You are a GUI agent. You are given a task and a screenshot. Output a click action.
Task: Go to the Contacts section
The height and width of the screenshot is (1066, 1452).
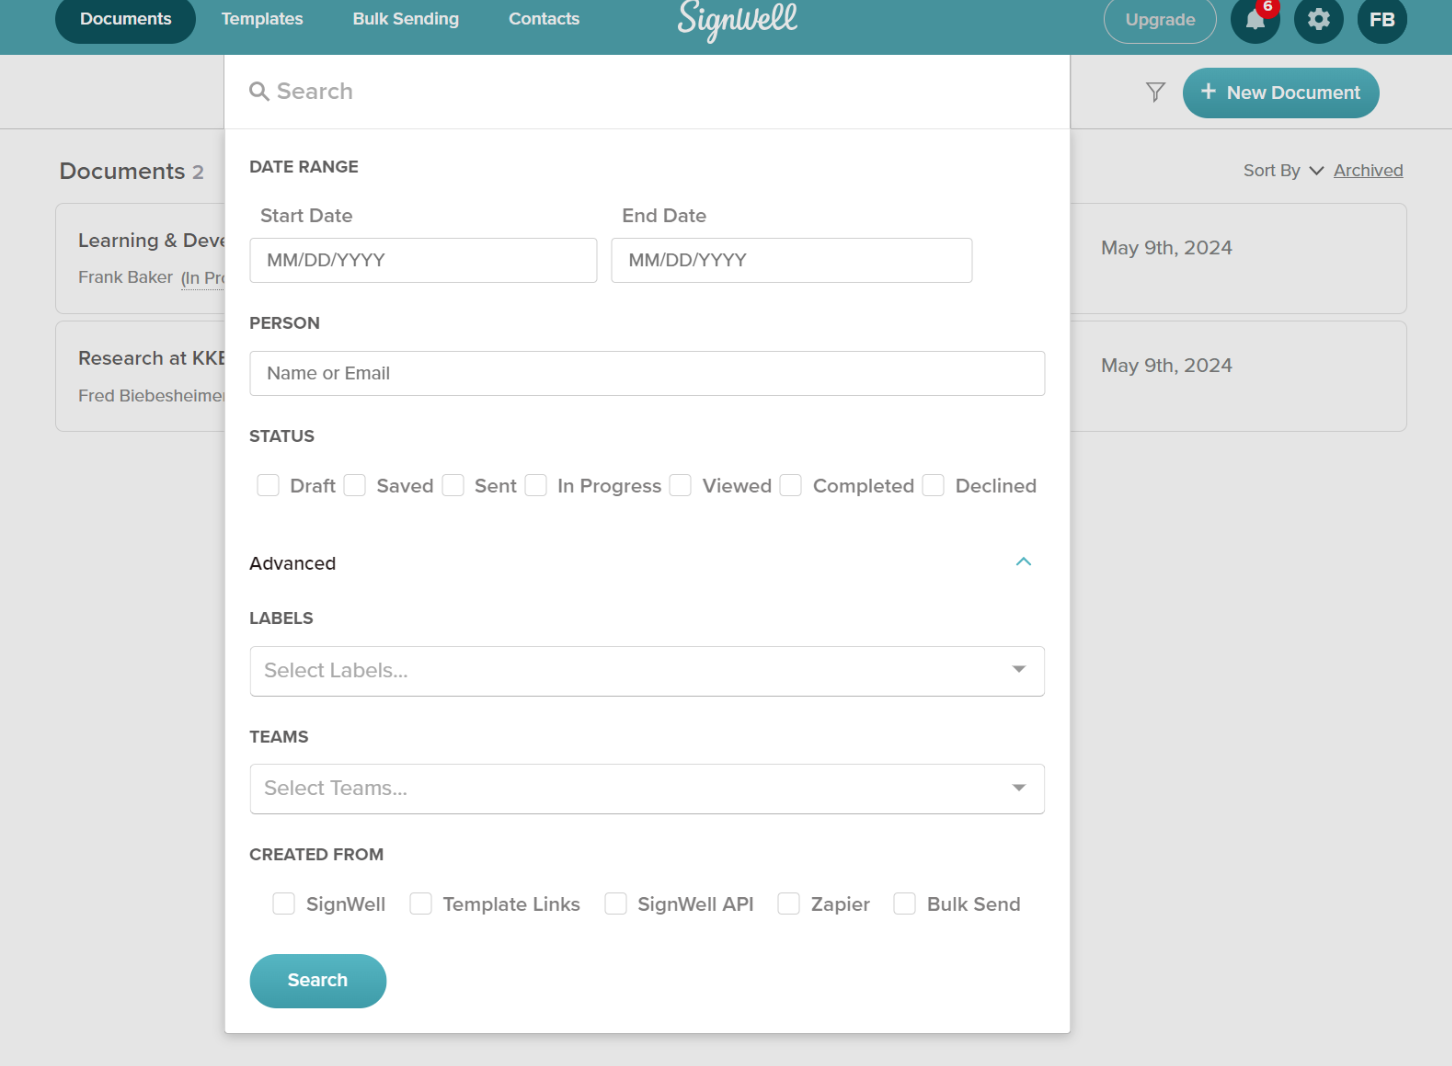tap(543, 18)
